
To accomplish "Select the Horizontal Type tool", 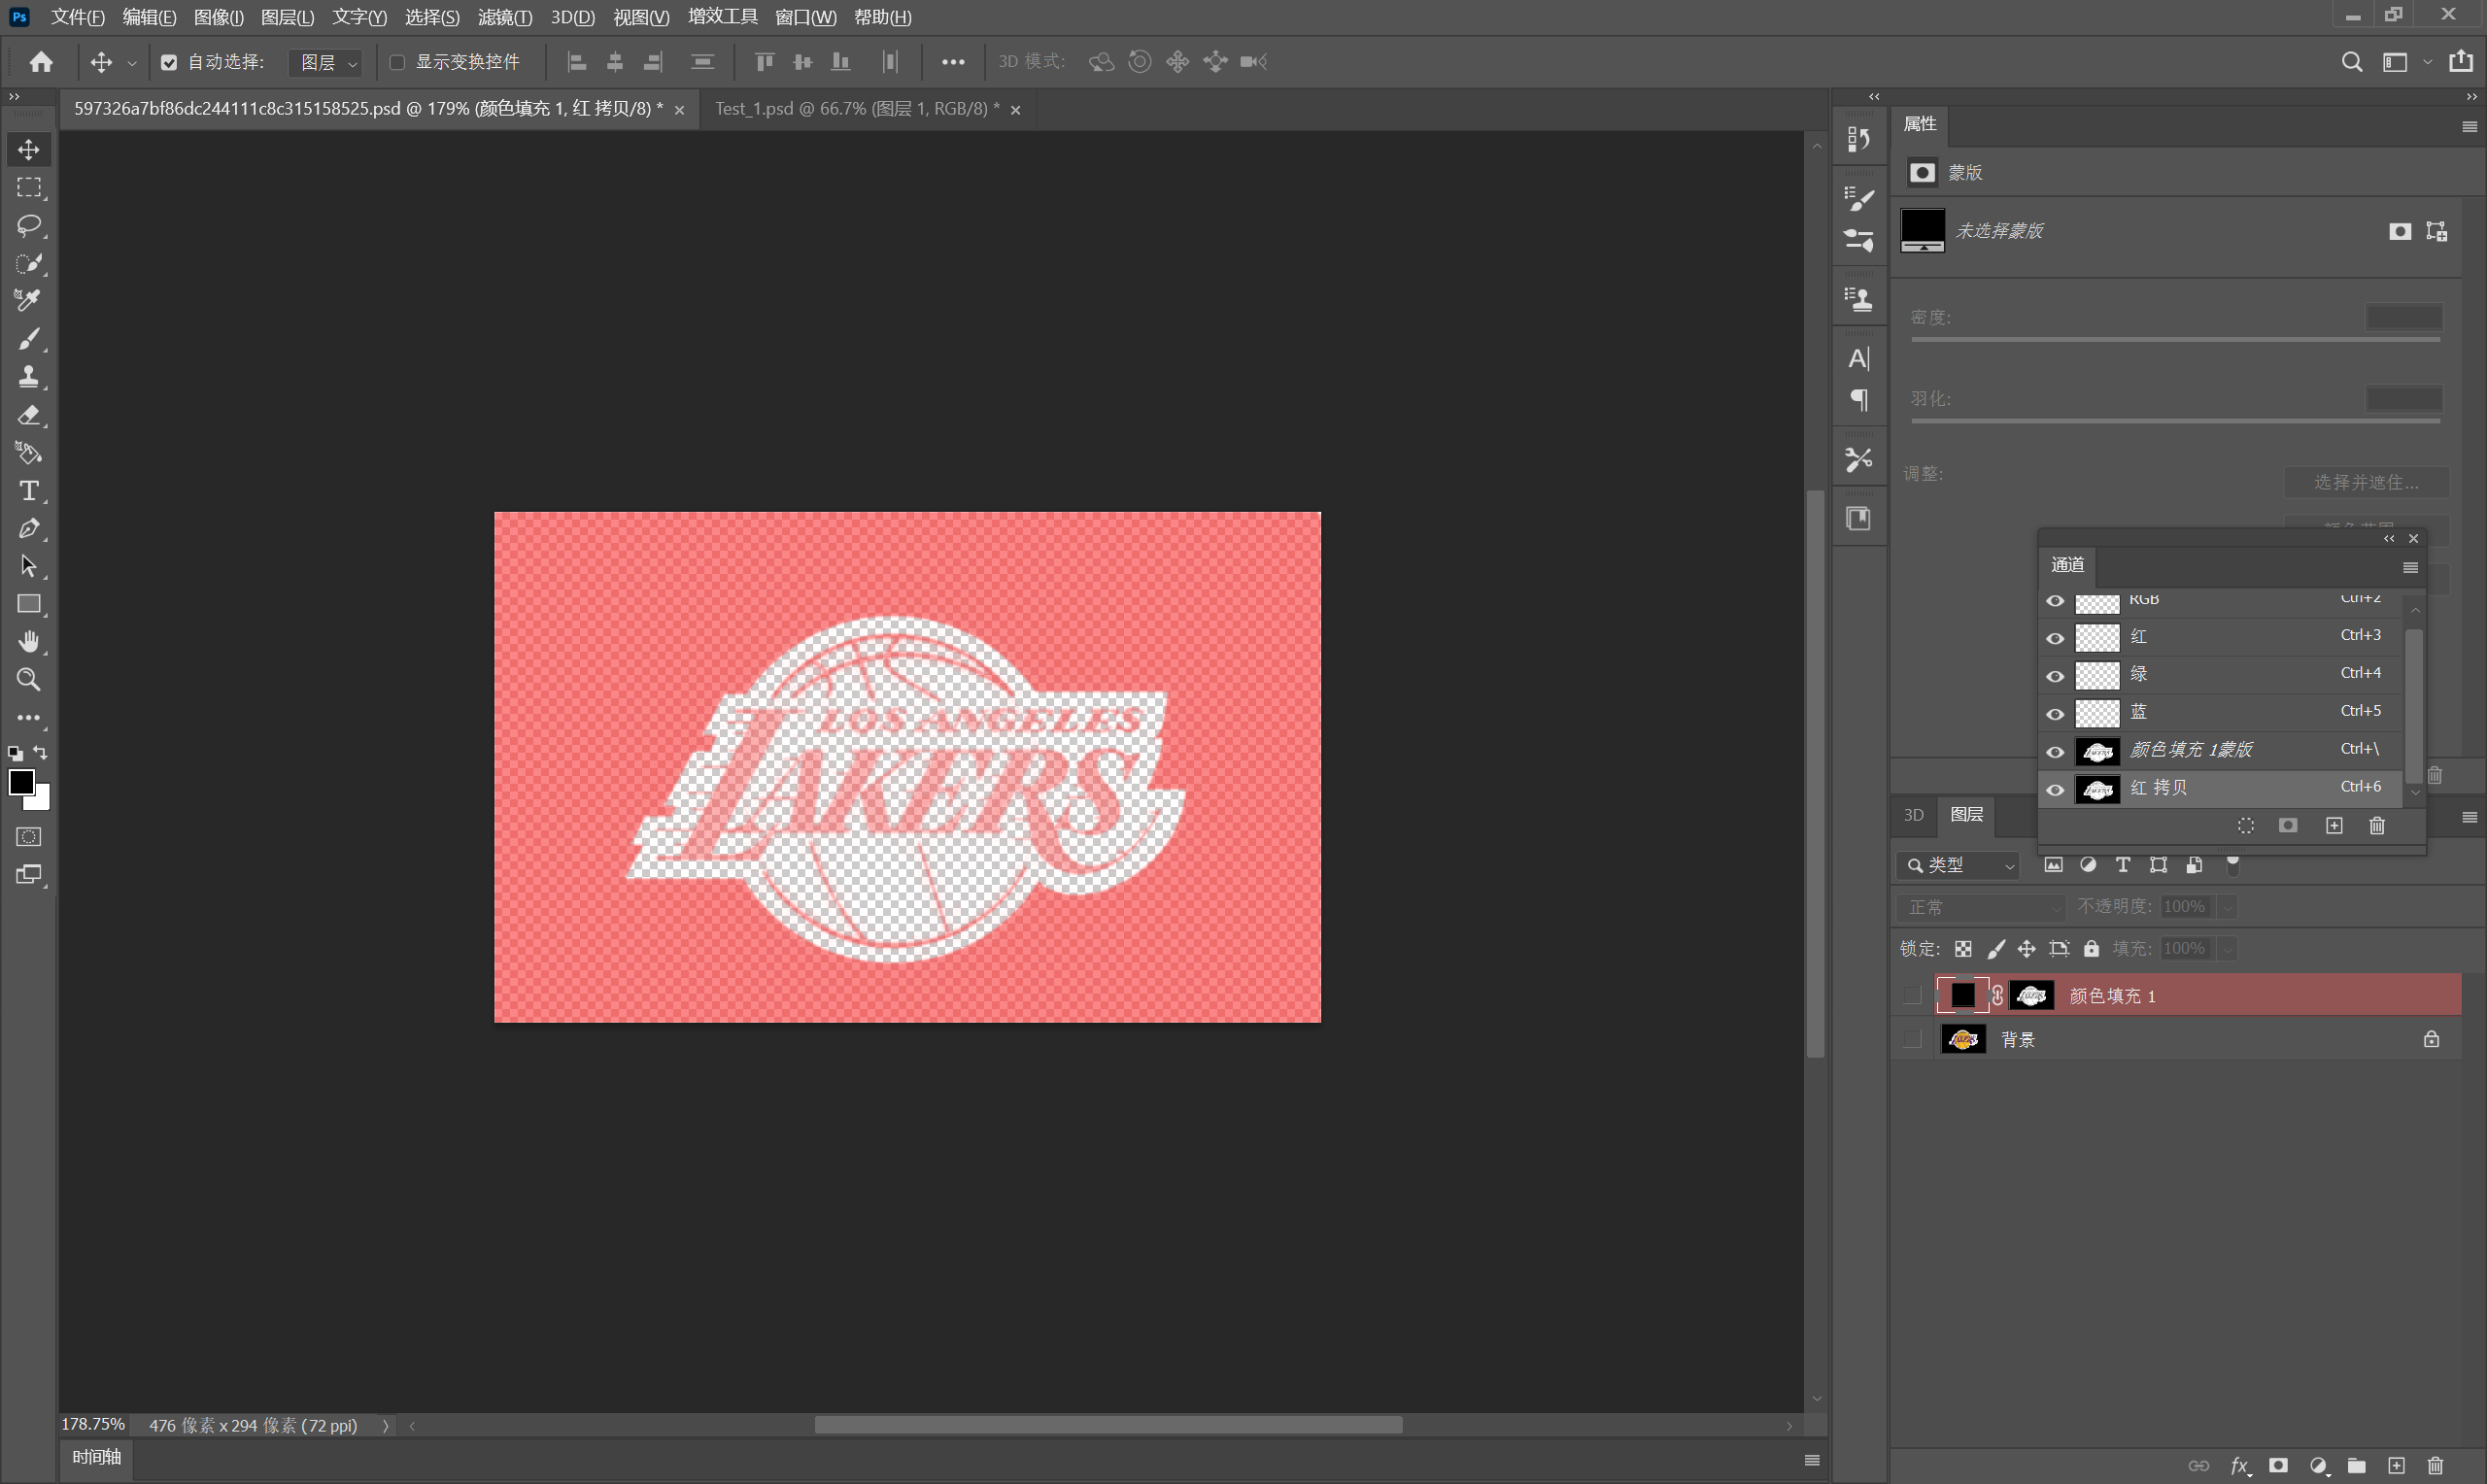I will click(x=28, y=491).
